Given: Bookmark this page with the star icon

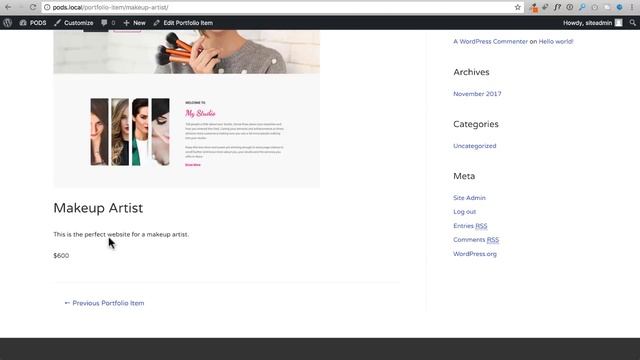Looking at the screenshot, I should click(x=518, y=7).
